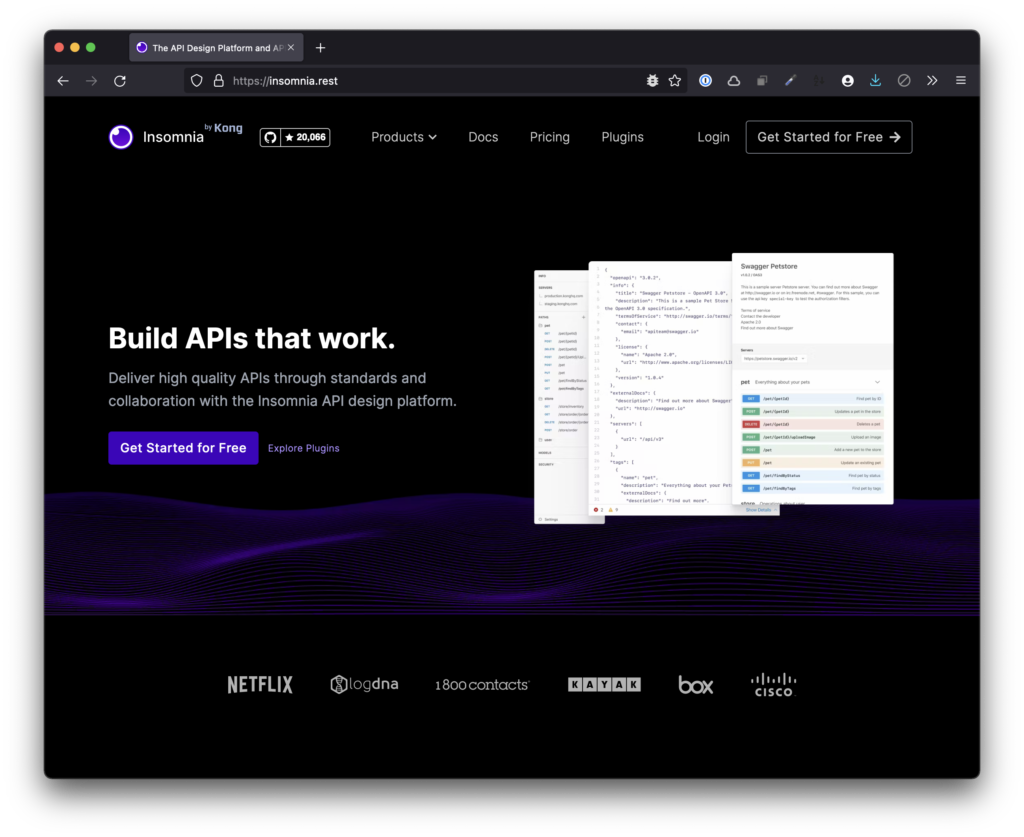This screenshot has height=837, width=1024.
Task: Bookmark this page with the star icon
Action: [x=675, y=80]
